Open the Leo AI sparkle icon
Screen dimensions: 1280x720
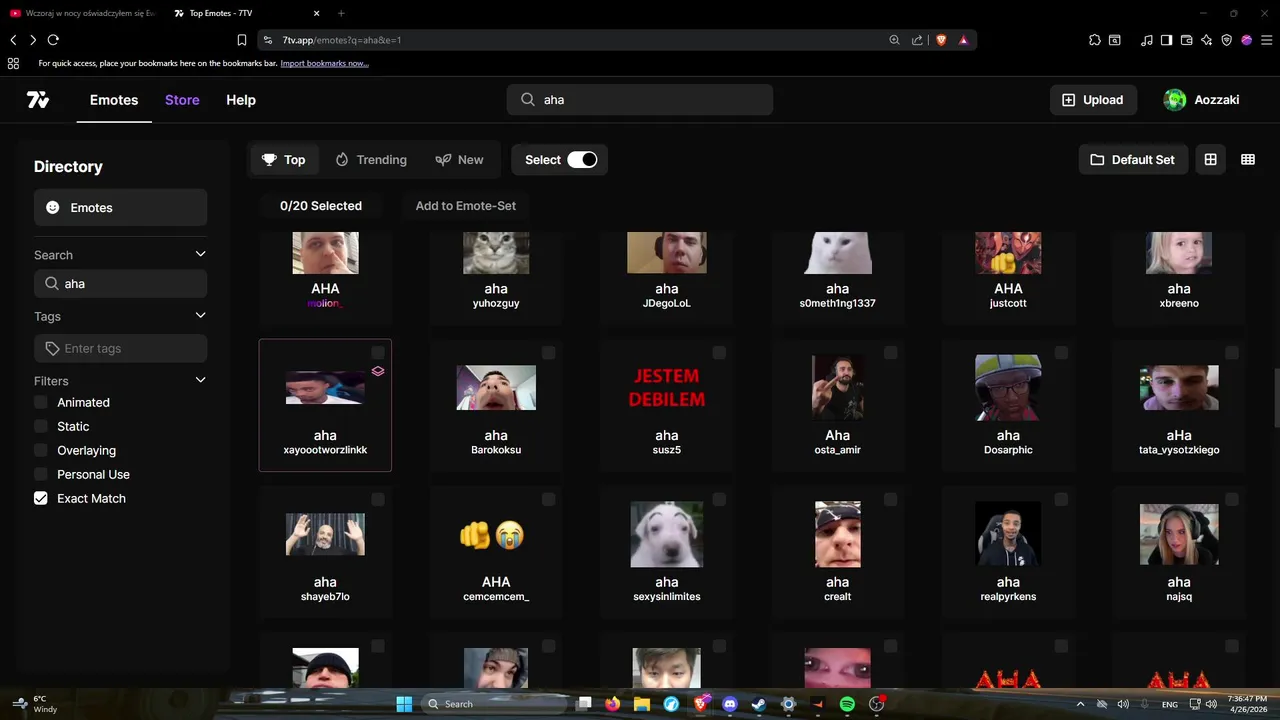click(x=1207, y=40)
